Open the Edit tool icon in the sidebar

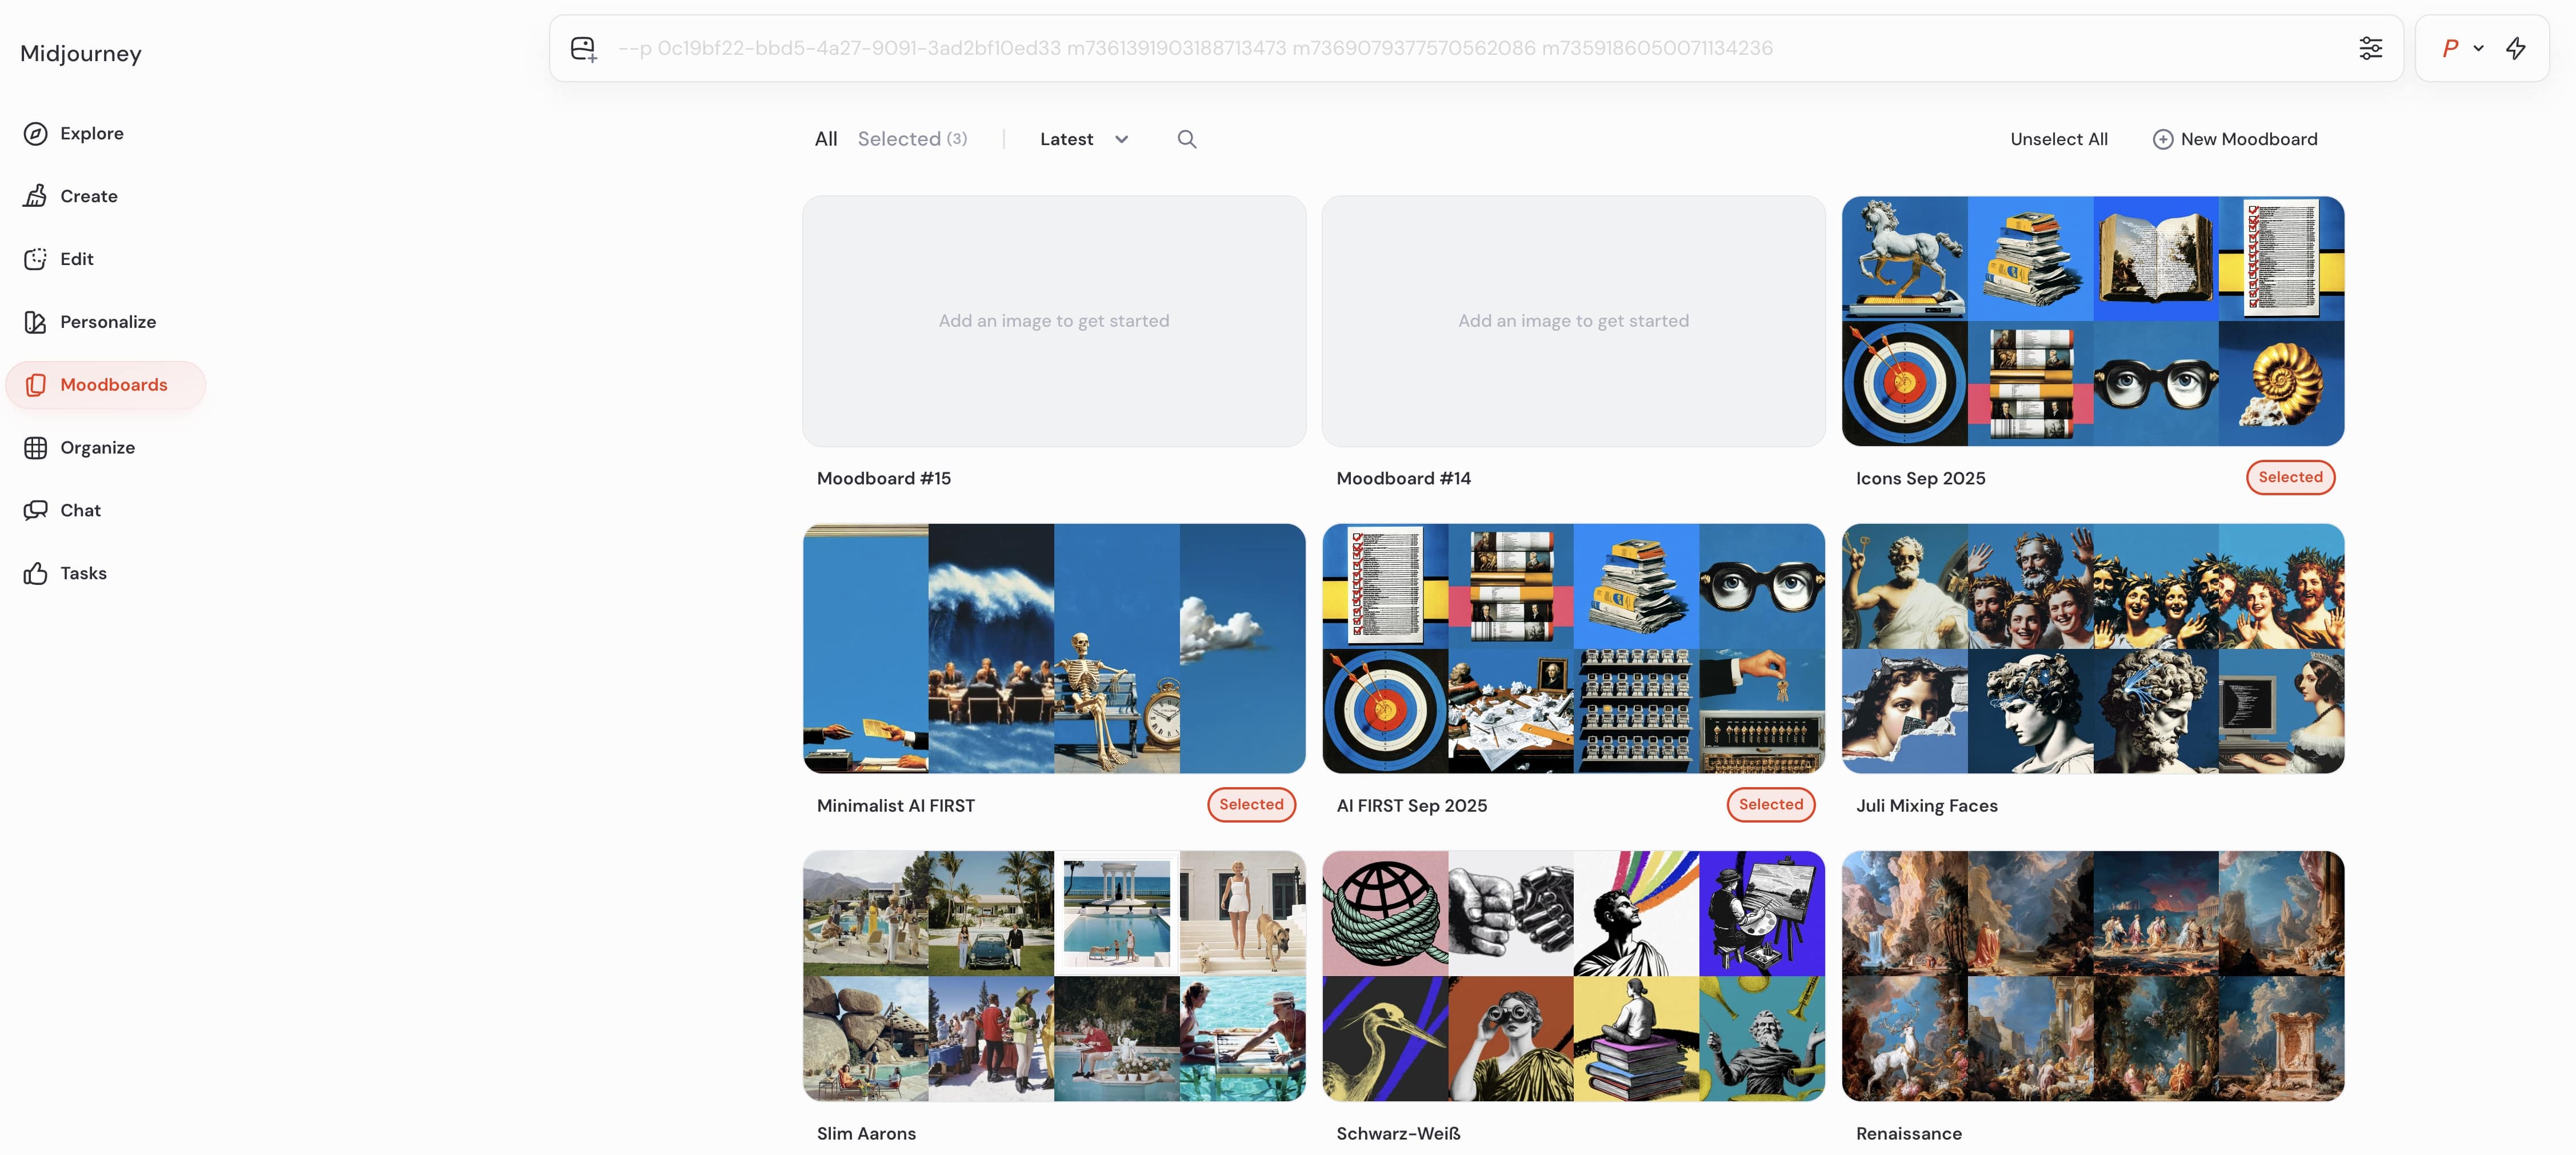pos(35,259)
